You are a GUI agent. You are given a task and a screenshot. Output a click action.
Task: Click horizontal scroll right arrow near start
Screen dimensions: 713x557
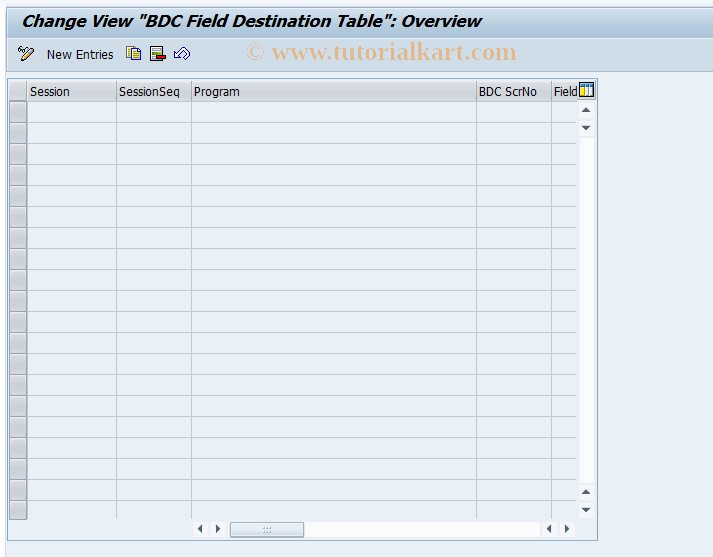coord(218,529)
